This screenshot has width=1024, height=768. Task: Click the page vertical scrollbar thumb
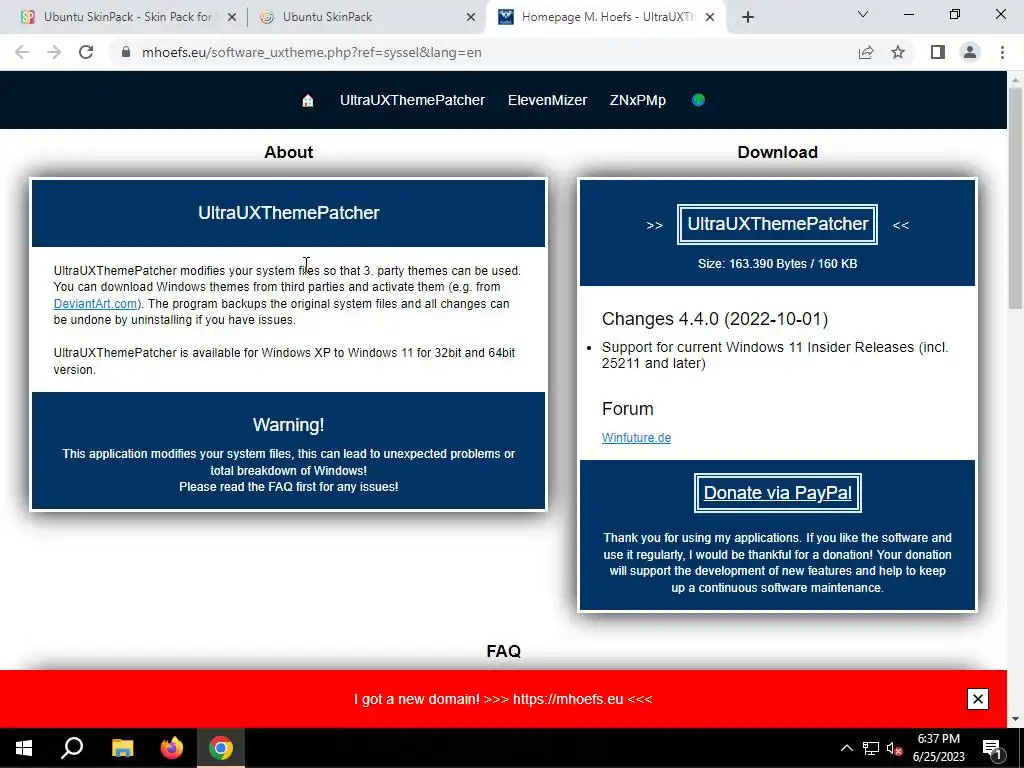[1015, 199]
